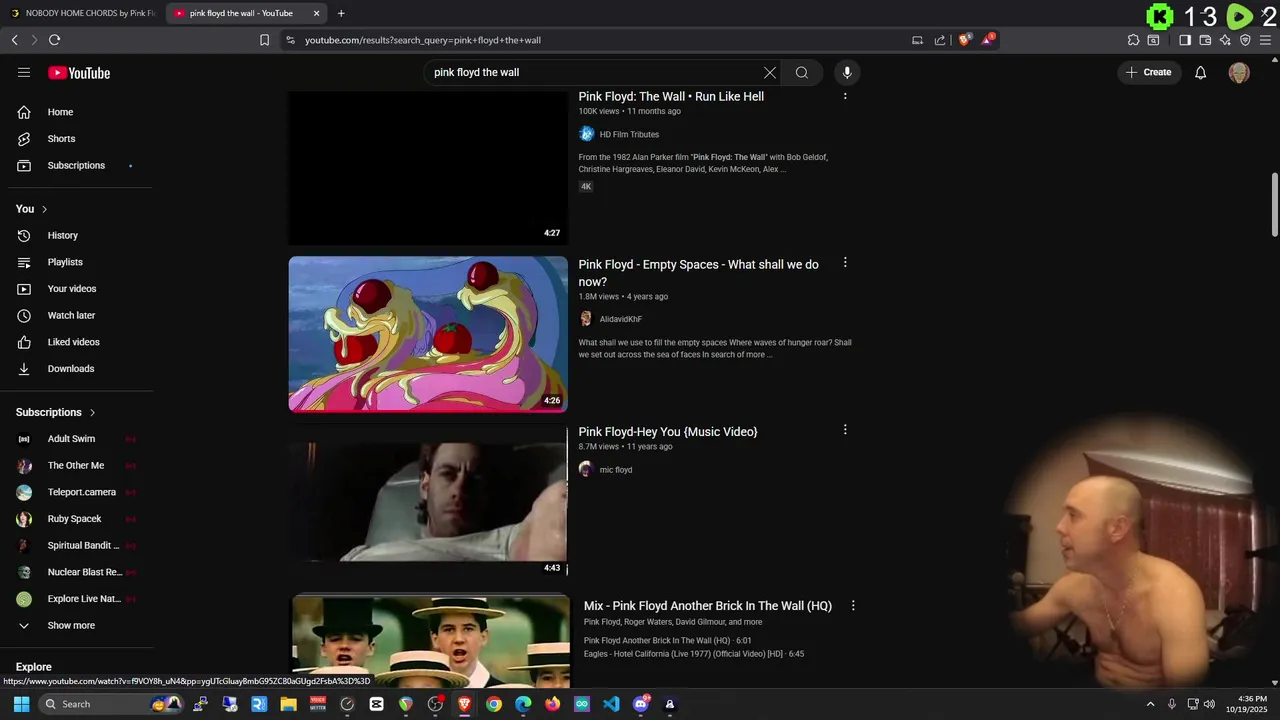Open more options for Empty Spaces video
Image resolution: width=1280 pixels, height=720 pixels.
point(845,263)
